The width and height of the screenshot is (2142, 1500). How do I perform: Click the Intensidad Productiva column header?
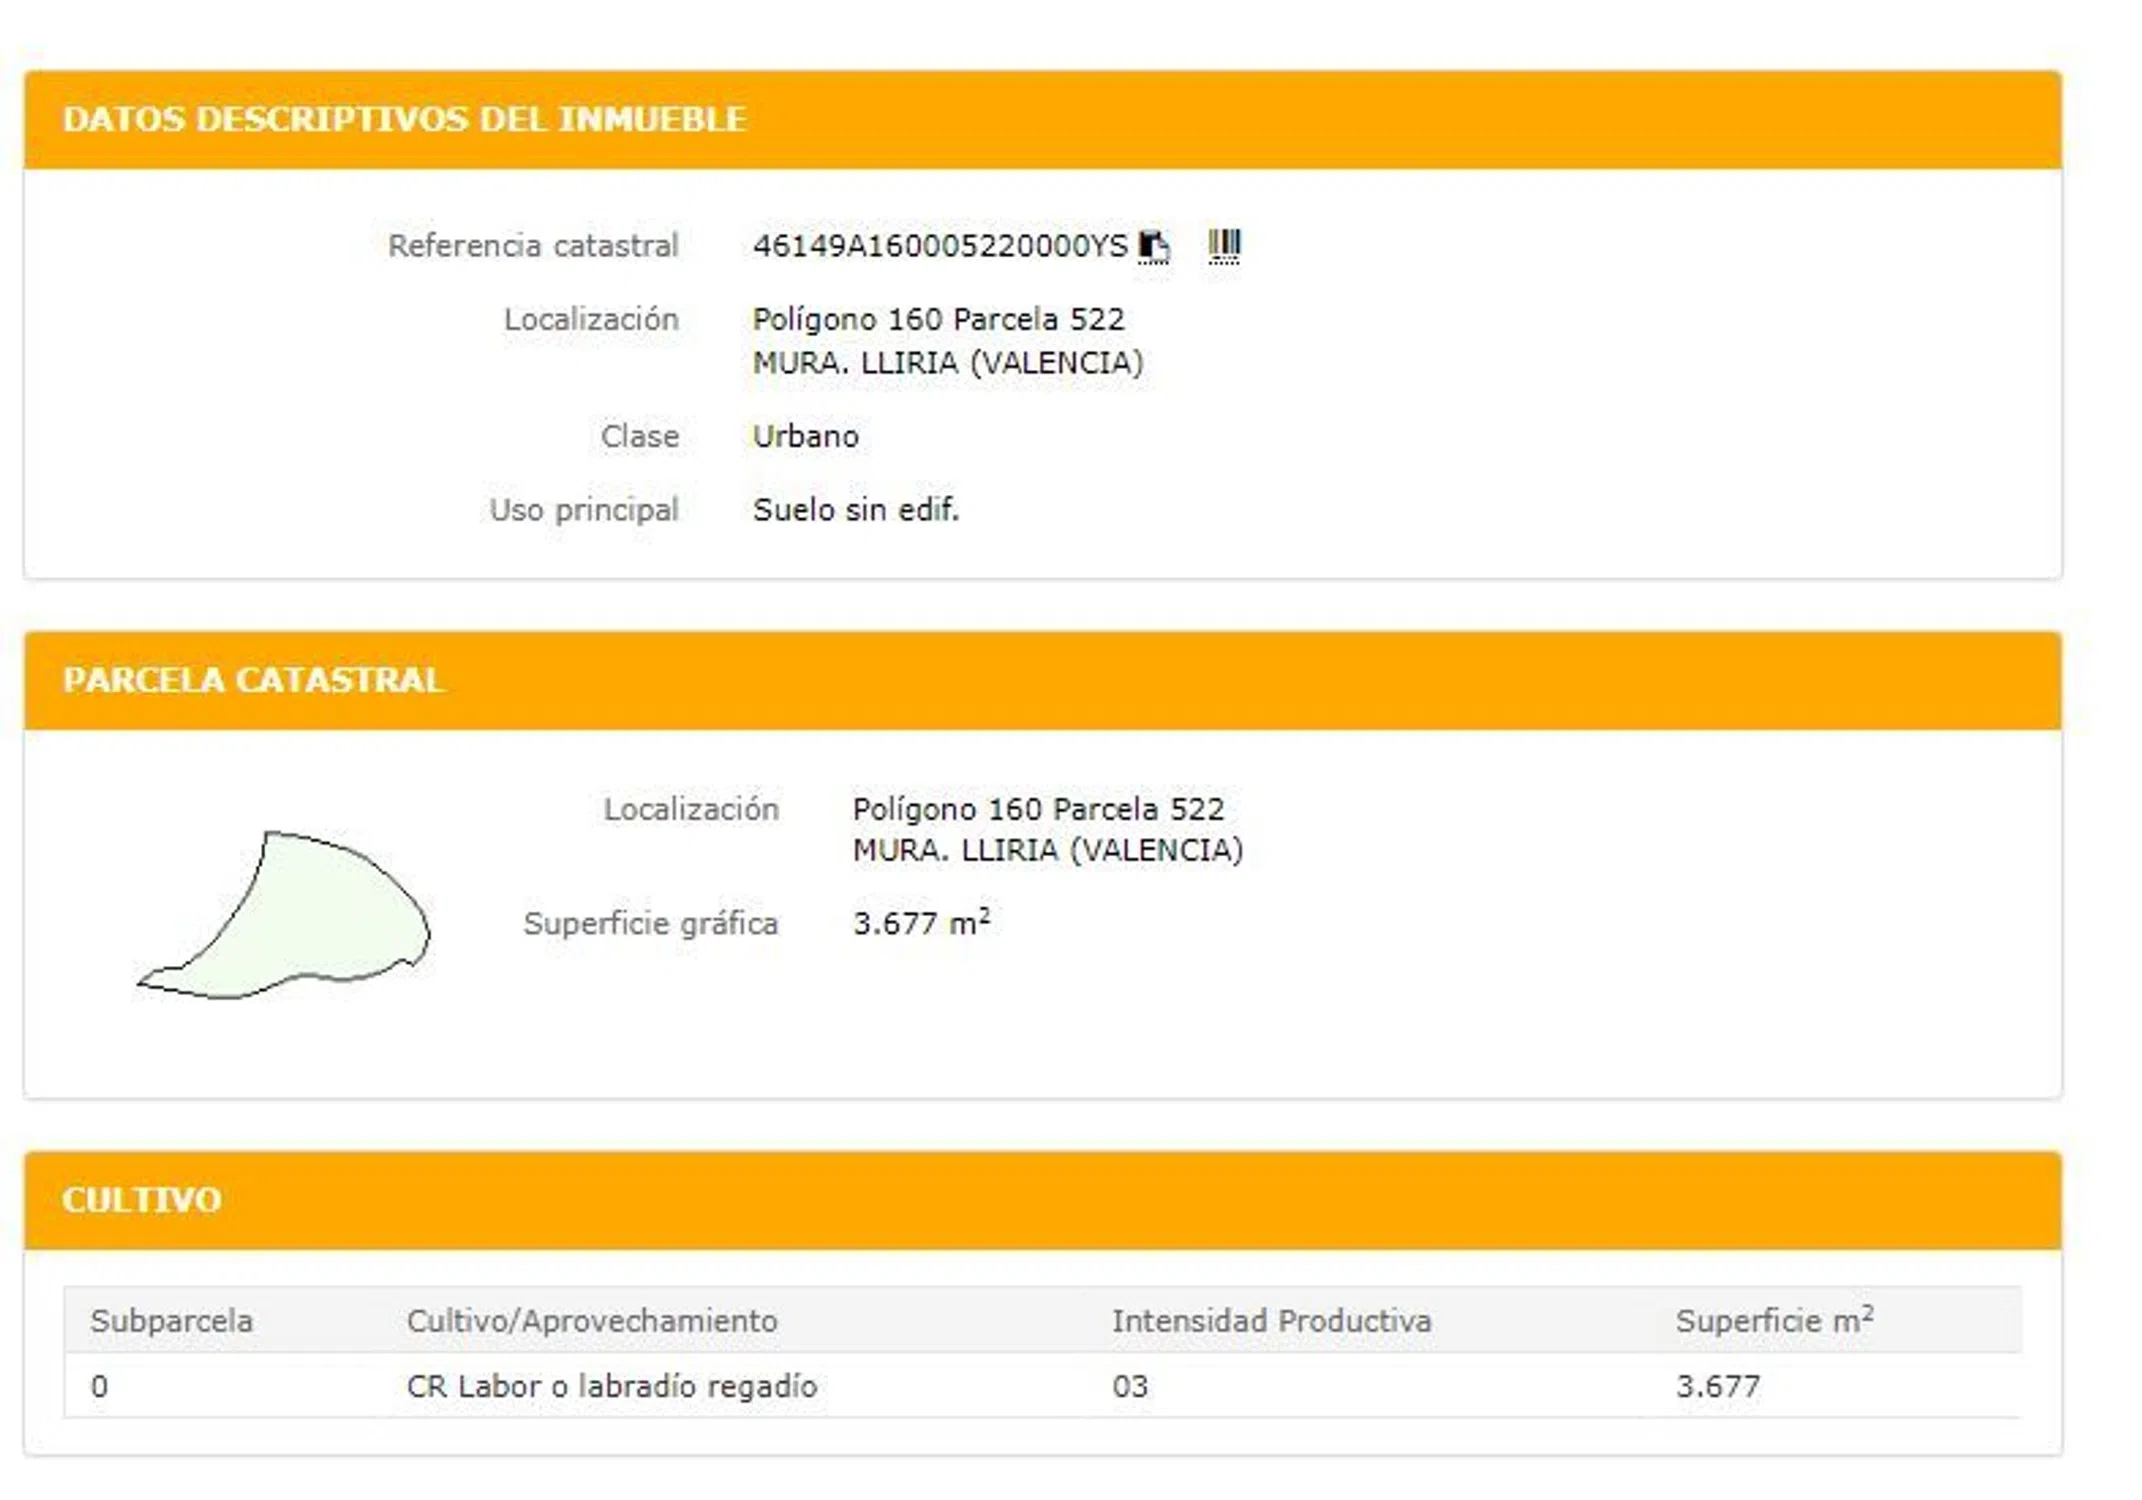pos(1271,1321)
